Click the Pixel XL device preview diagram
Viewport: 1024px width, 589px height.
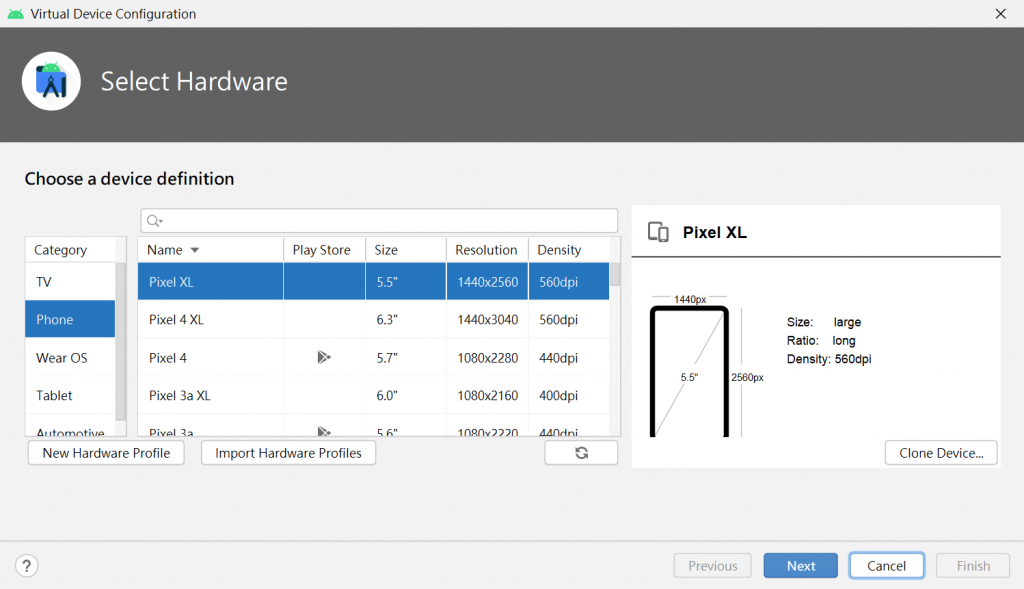[707, 366]
